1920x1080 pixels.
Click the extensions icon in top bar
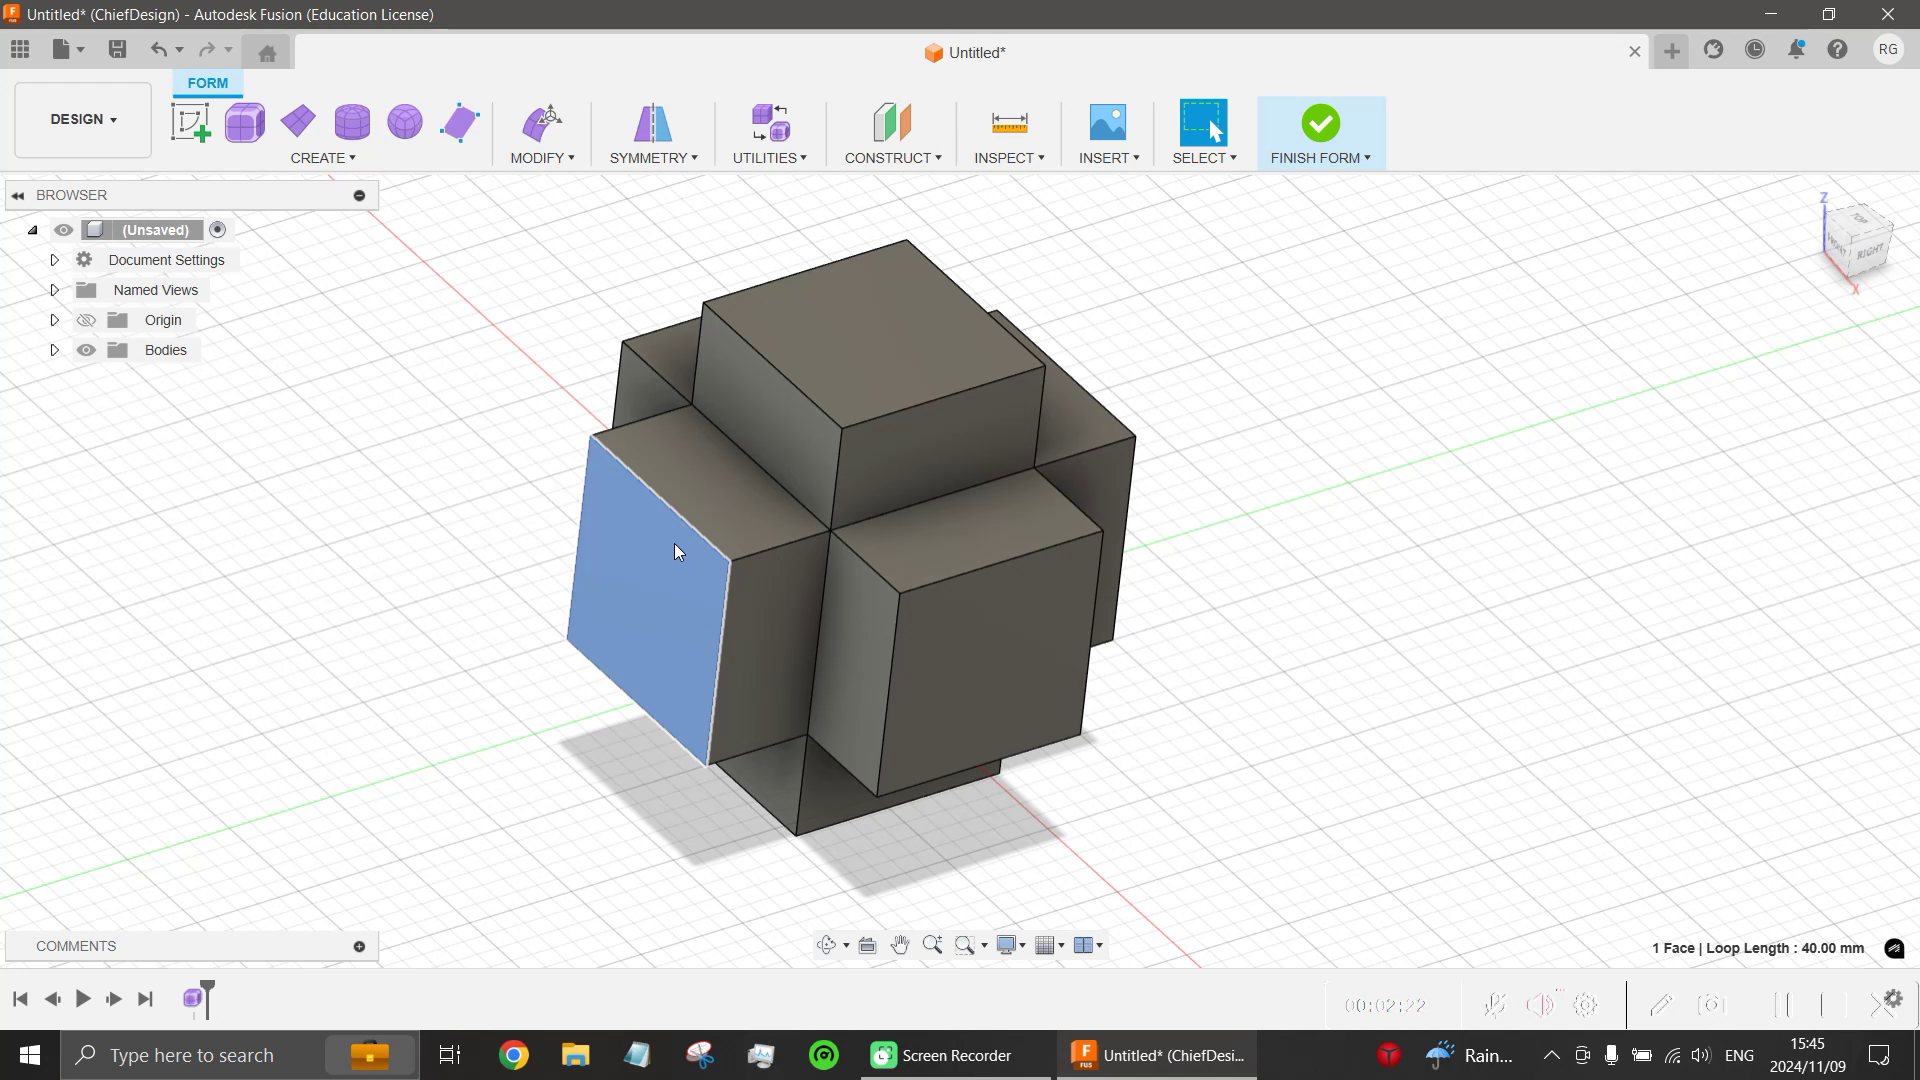tap(1714, 49)
